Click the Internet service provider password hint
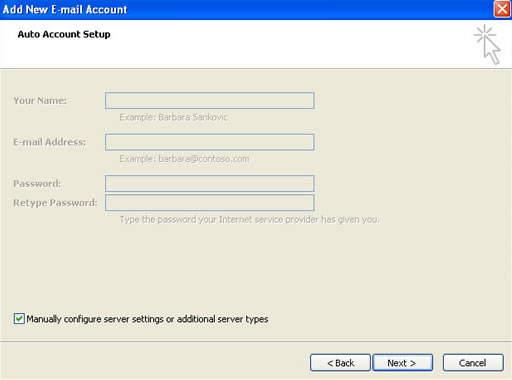Screen dimensions: 512x380 click(249, 220)
